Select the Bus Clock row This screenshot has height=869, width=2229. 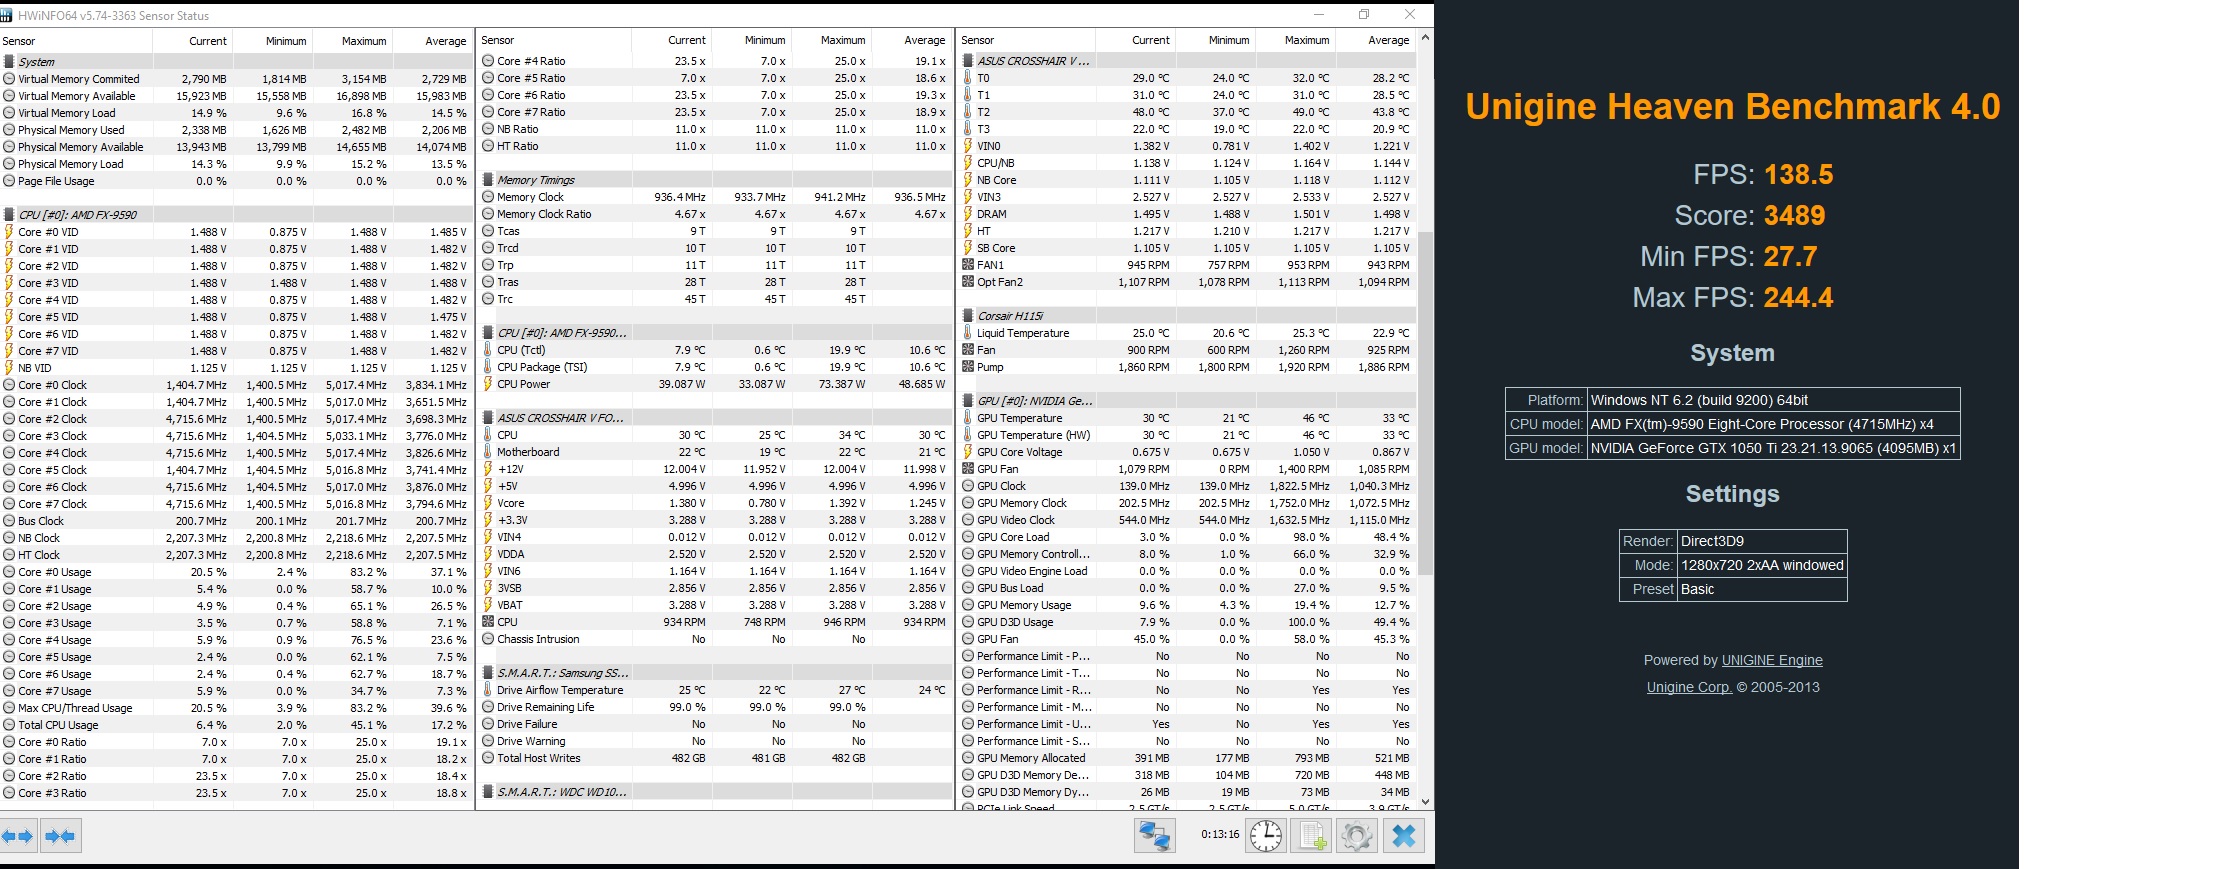235,521
